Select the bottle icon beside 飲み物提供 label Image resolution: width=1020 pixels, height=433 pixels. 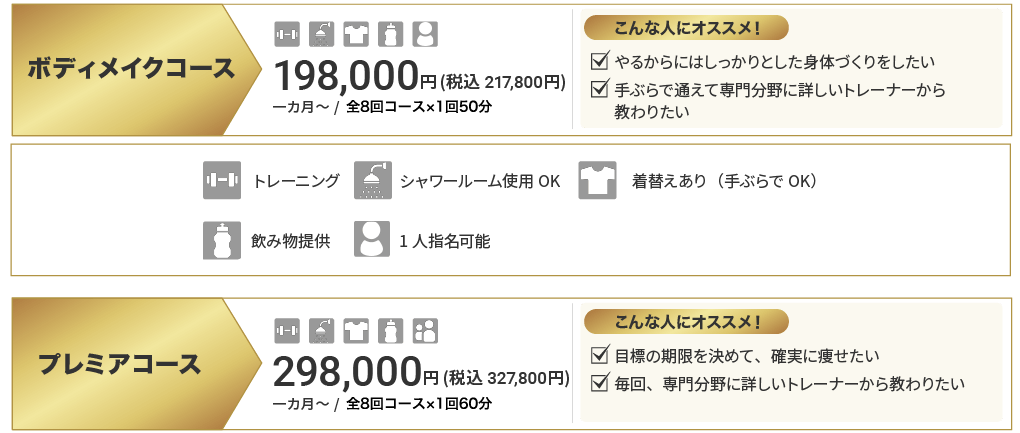click(x=222, y=240)
